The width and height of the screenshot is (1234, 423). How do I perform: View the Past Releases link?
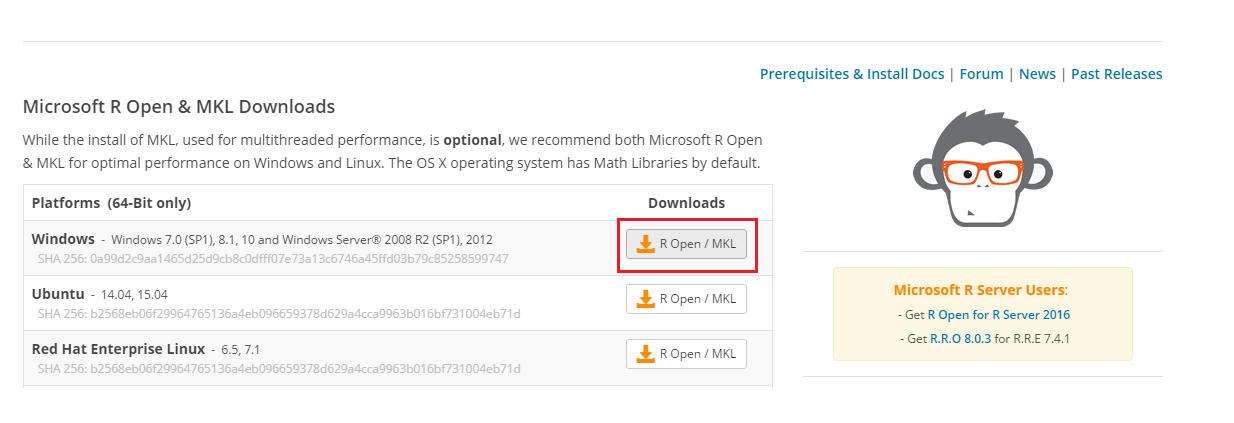coord(1117,74)
